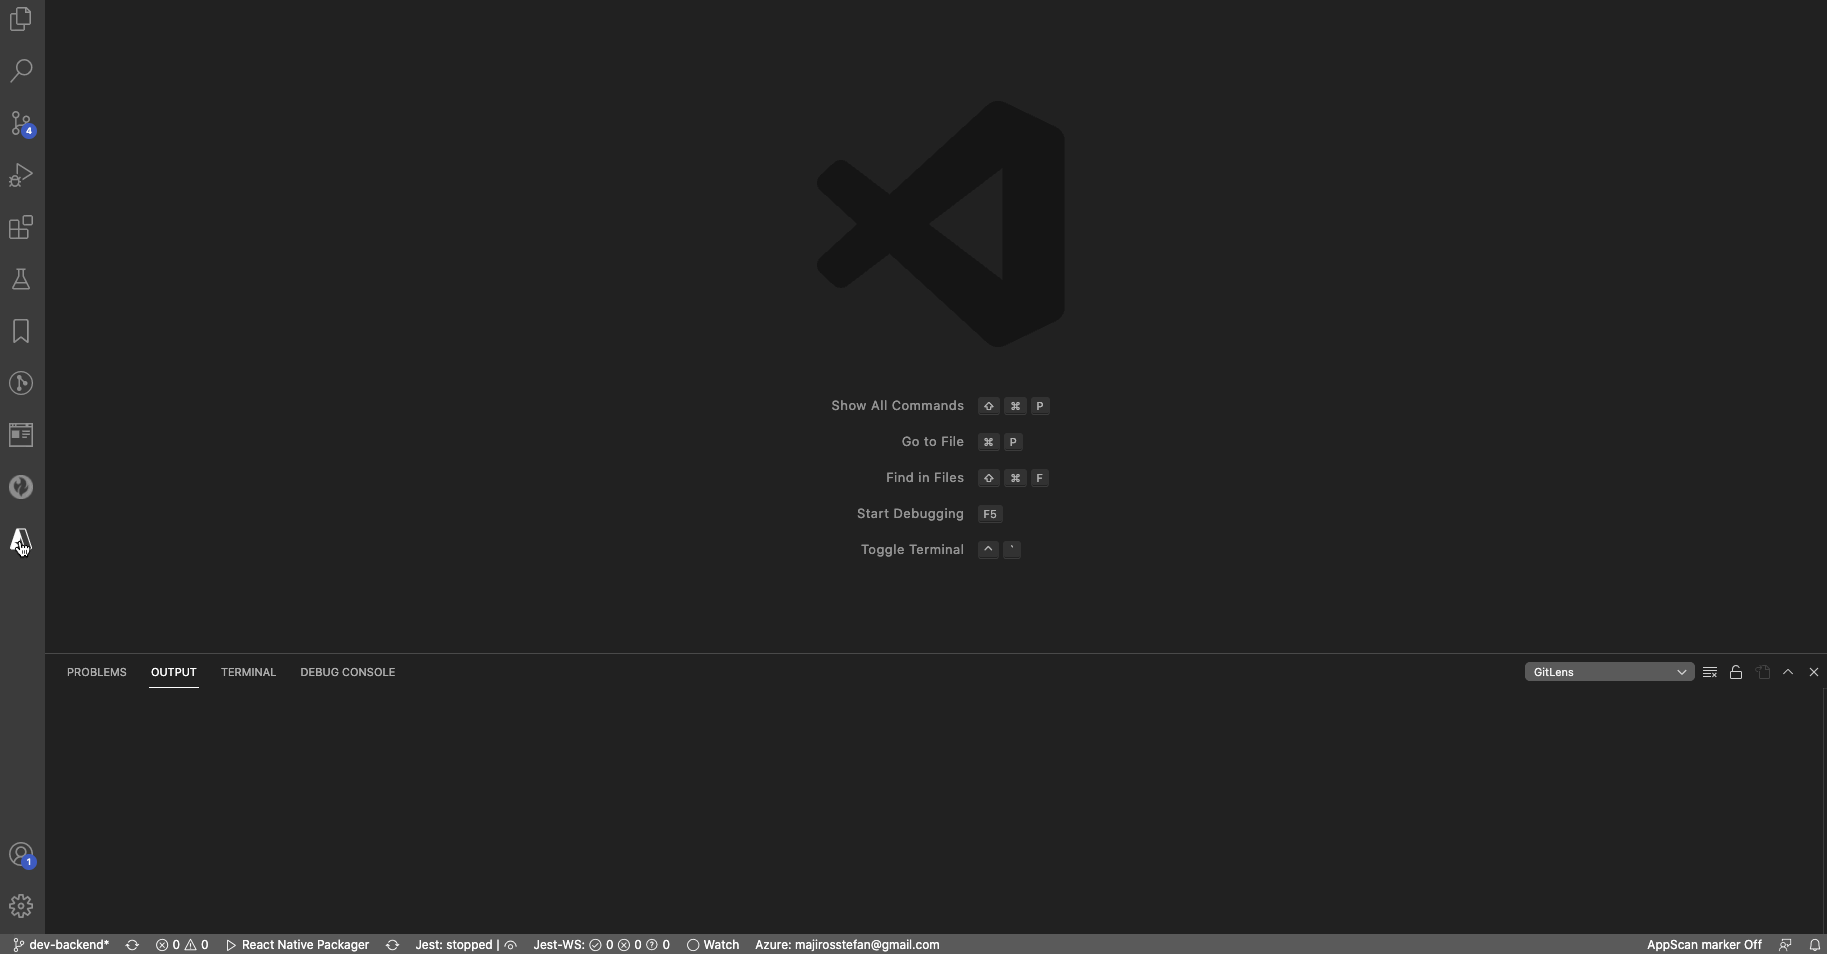The image size is (1827, 954).
Task: Toggle the output scroll lock
Action: (1736, 672)
